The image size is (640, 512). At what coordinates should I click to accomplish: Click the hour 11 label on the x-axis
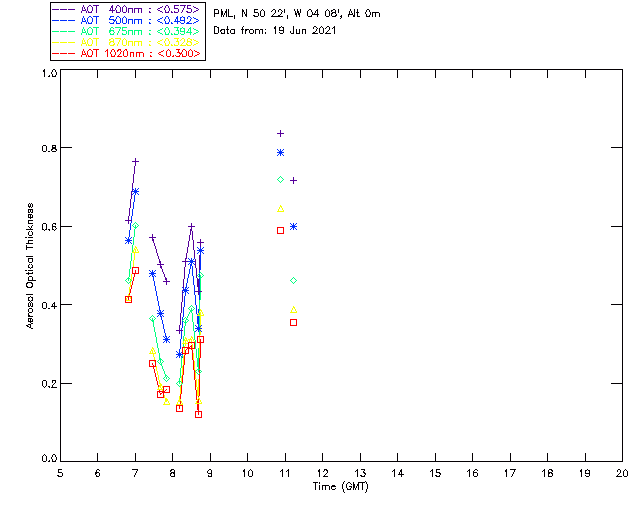point(285,473)
